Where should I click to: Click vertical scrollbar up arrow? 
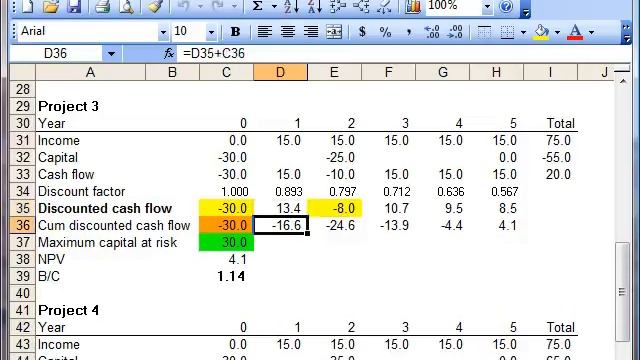click(x=622, y=81)
